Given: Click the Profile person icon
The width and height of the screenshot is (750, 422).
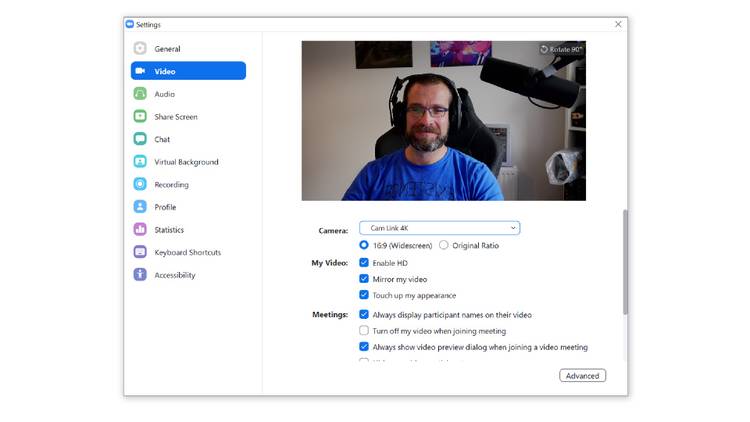Looking at the screenshot, I should pos(140,207).
